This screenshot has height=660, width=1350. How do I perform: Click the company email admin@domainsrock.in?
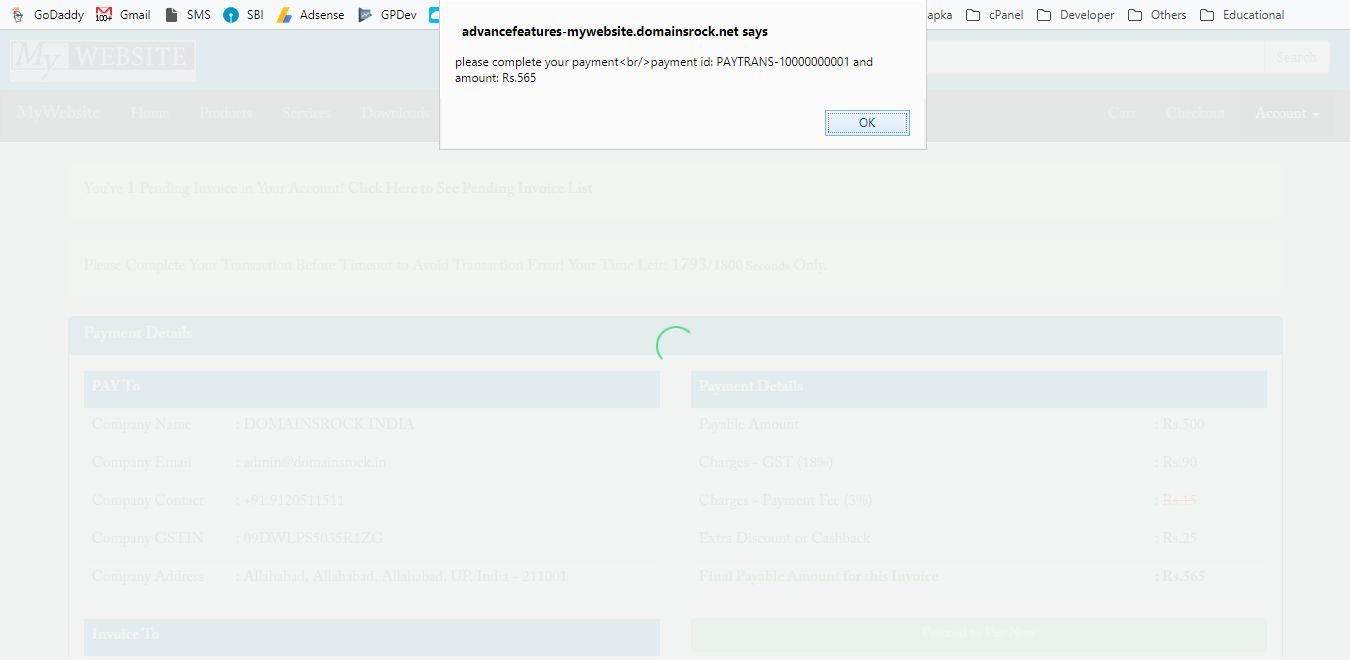(x=315, y=462)
